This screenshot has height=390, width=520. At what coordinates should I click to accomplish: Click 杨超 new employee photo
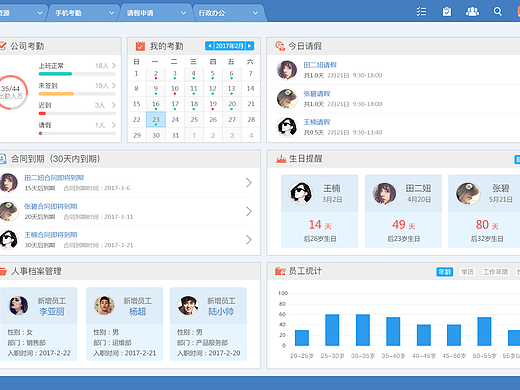coord(104,305)
